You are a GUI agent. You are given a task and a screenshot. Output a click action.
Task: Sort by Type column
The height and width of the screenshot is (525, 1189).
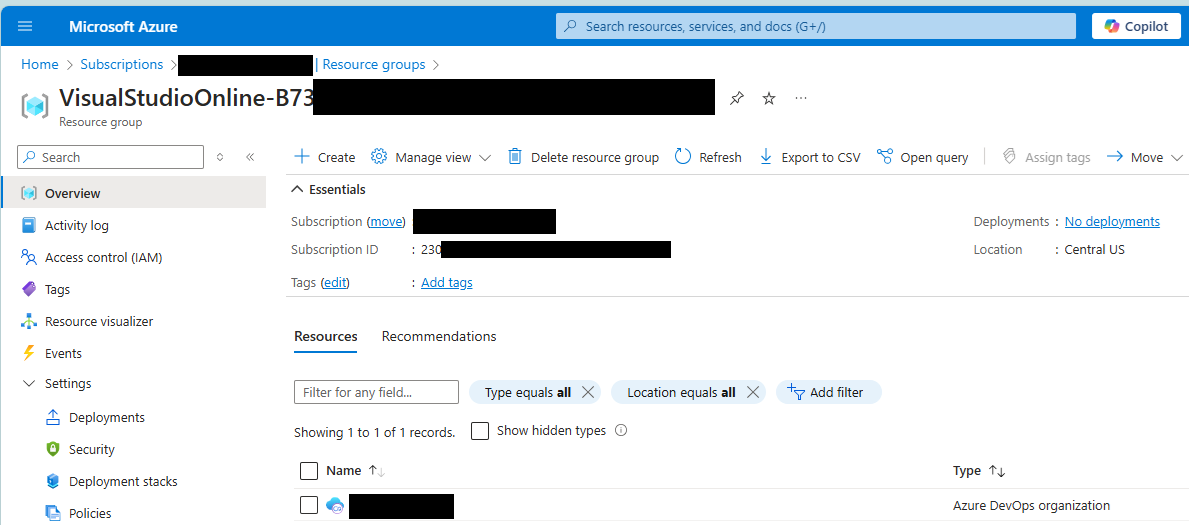(979, 470)
